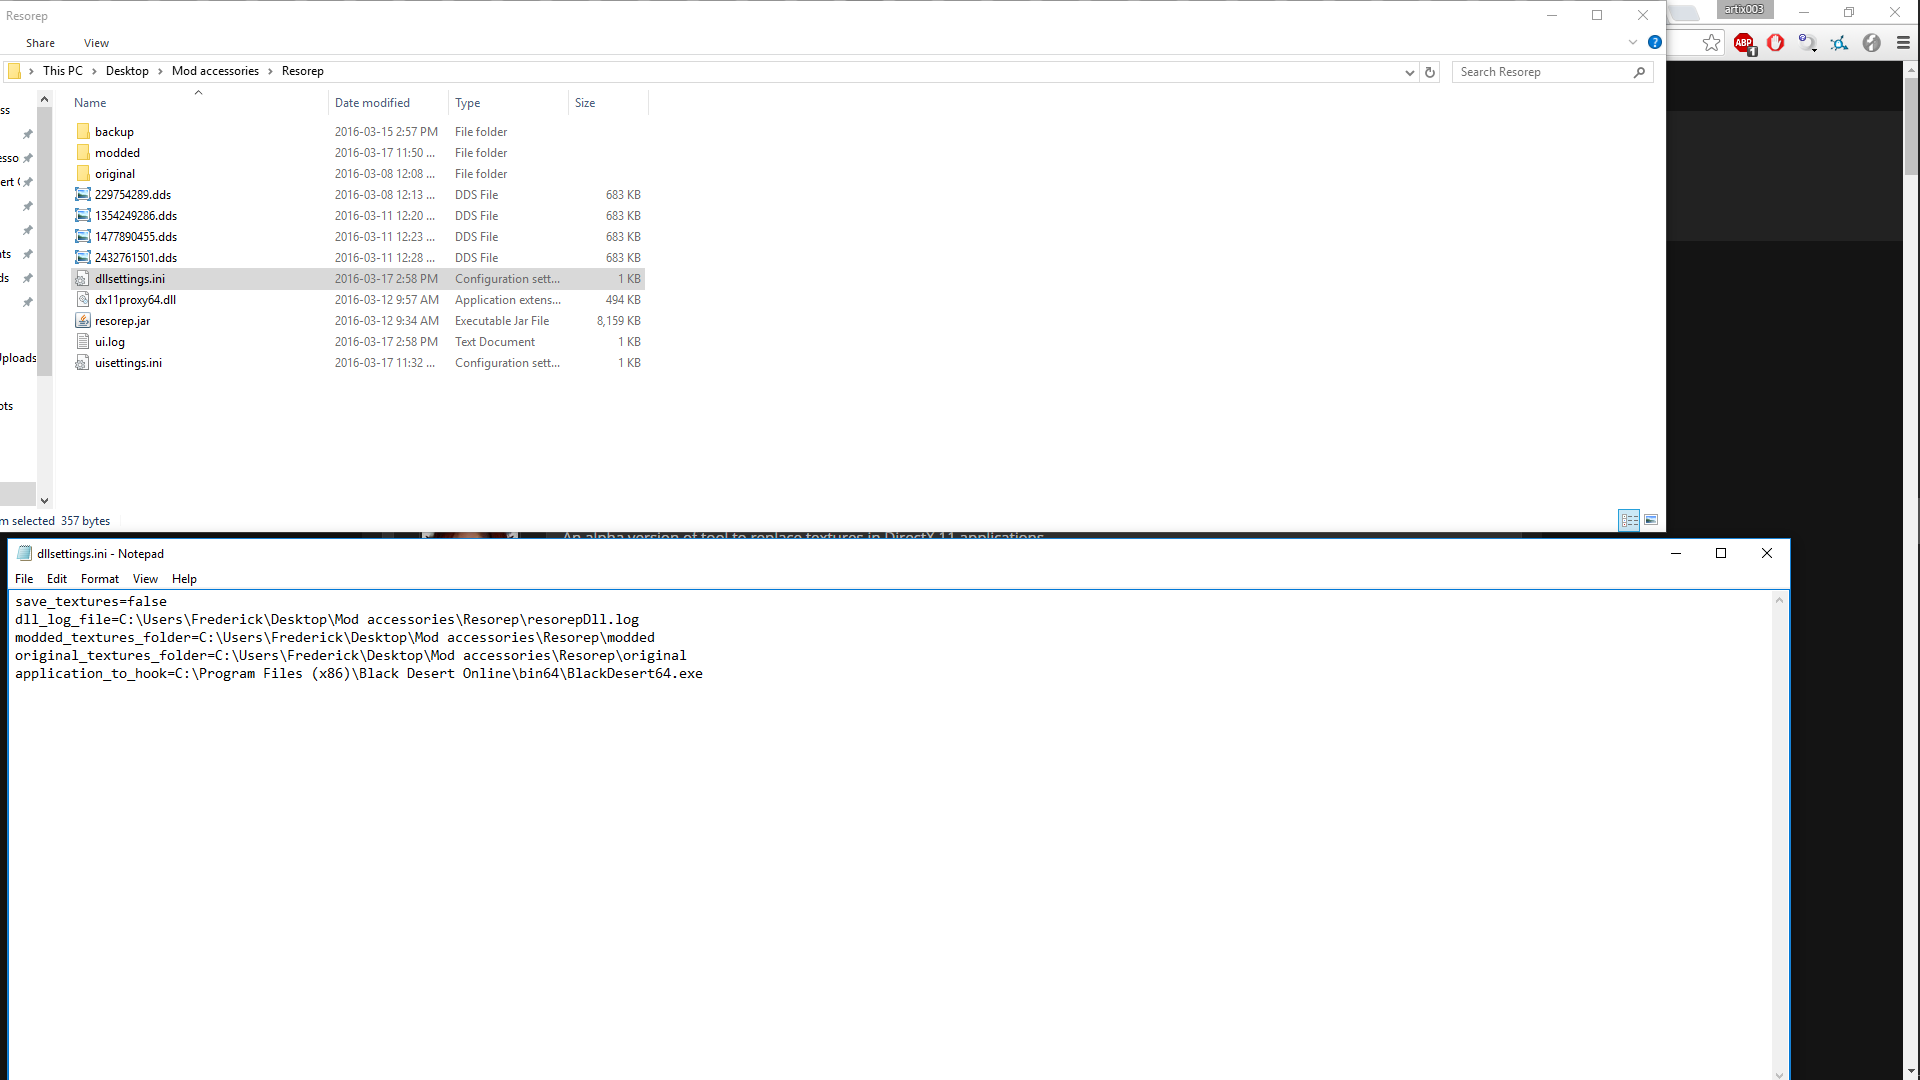Navigate to Mod accessories breadcrumb
This screenshot has width=1920, height=1080.
pos(215,71)
